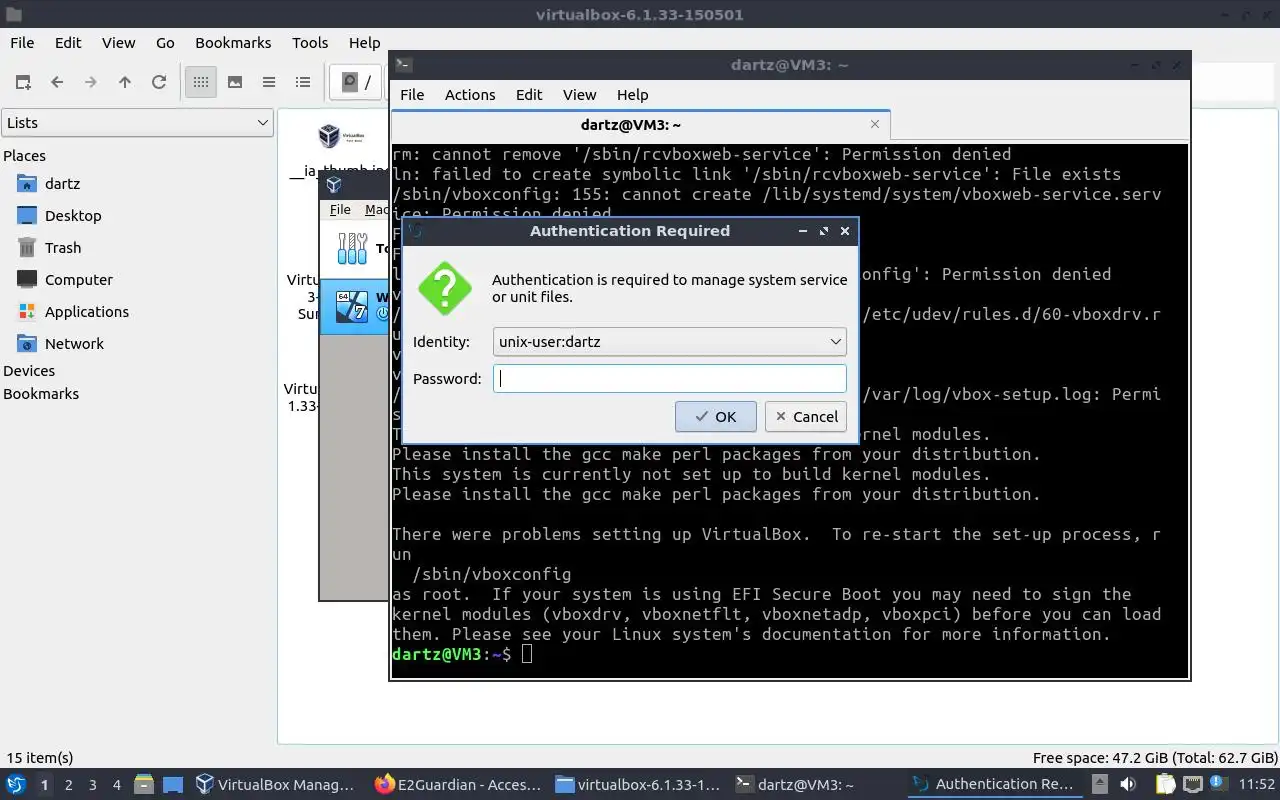Select Tools icon in VirtualBox Manager
Screen dimensions: 1280x800
tap(352, 248)
